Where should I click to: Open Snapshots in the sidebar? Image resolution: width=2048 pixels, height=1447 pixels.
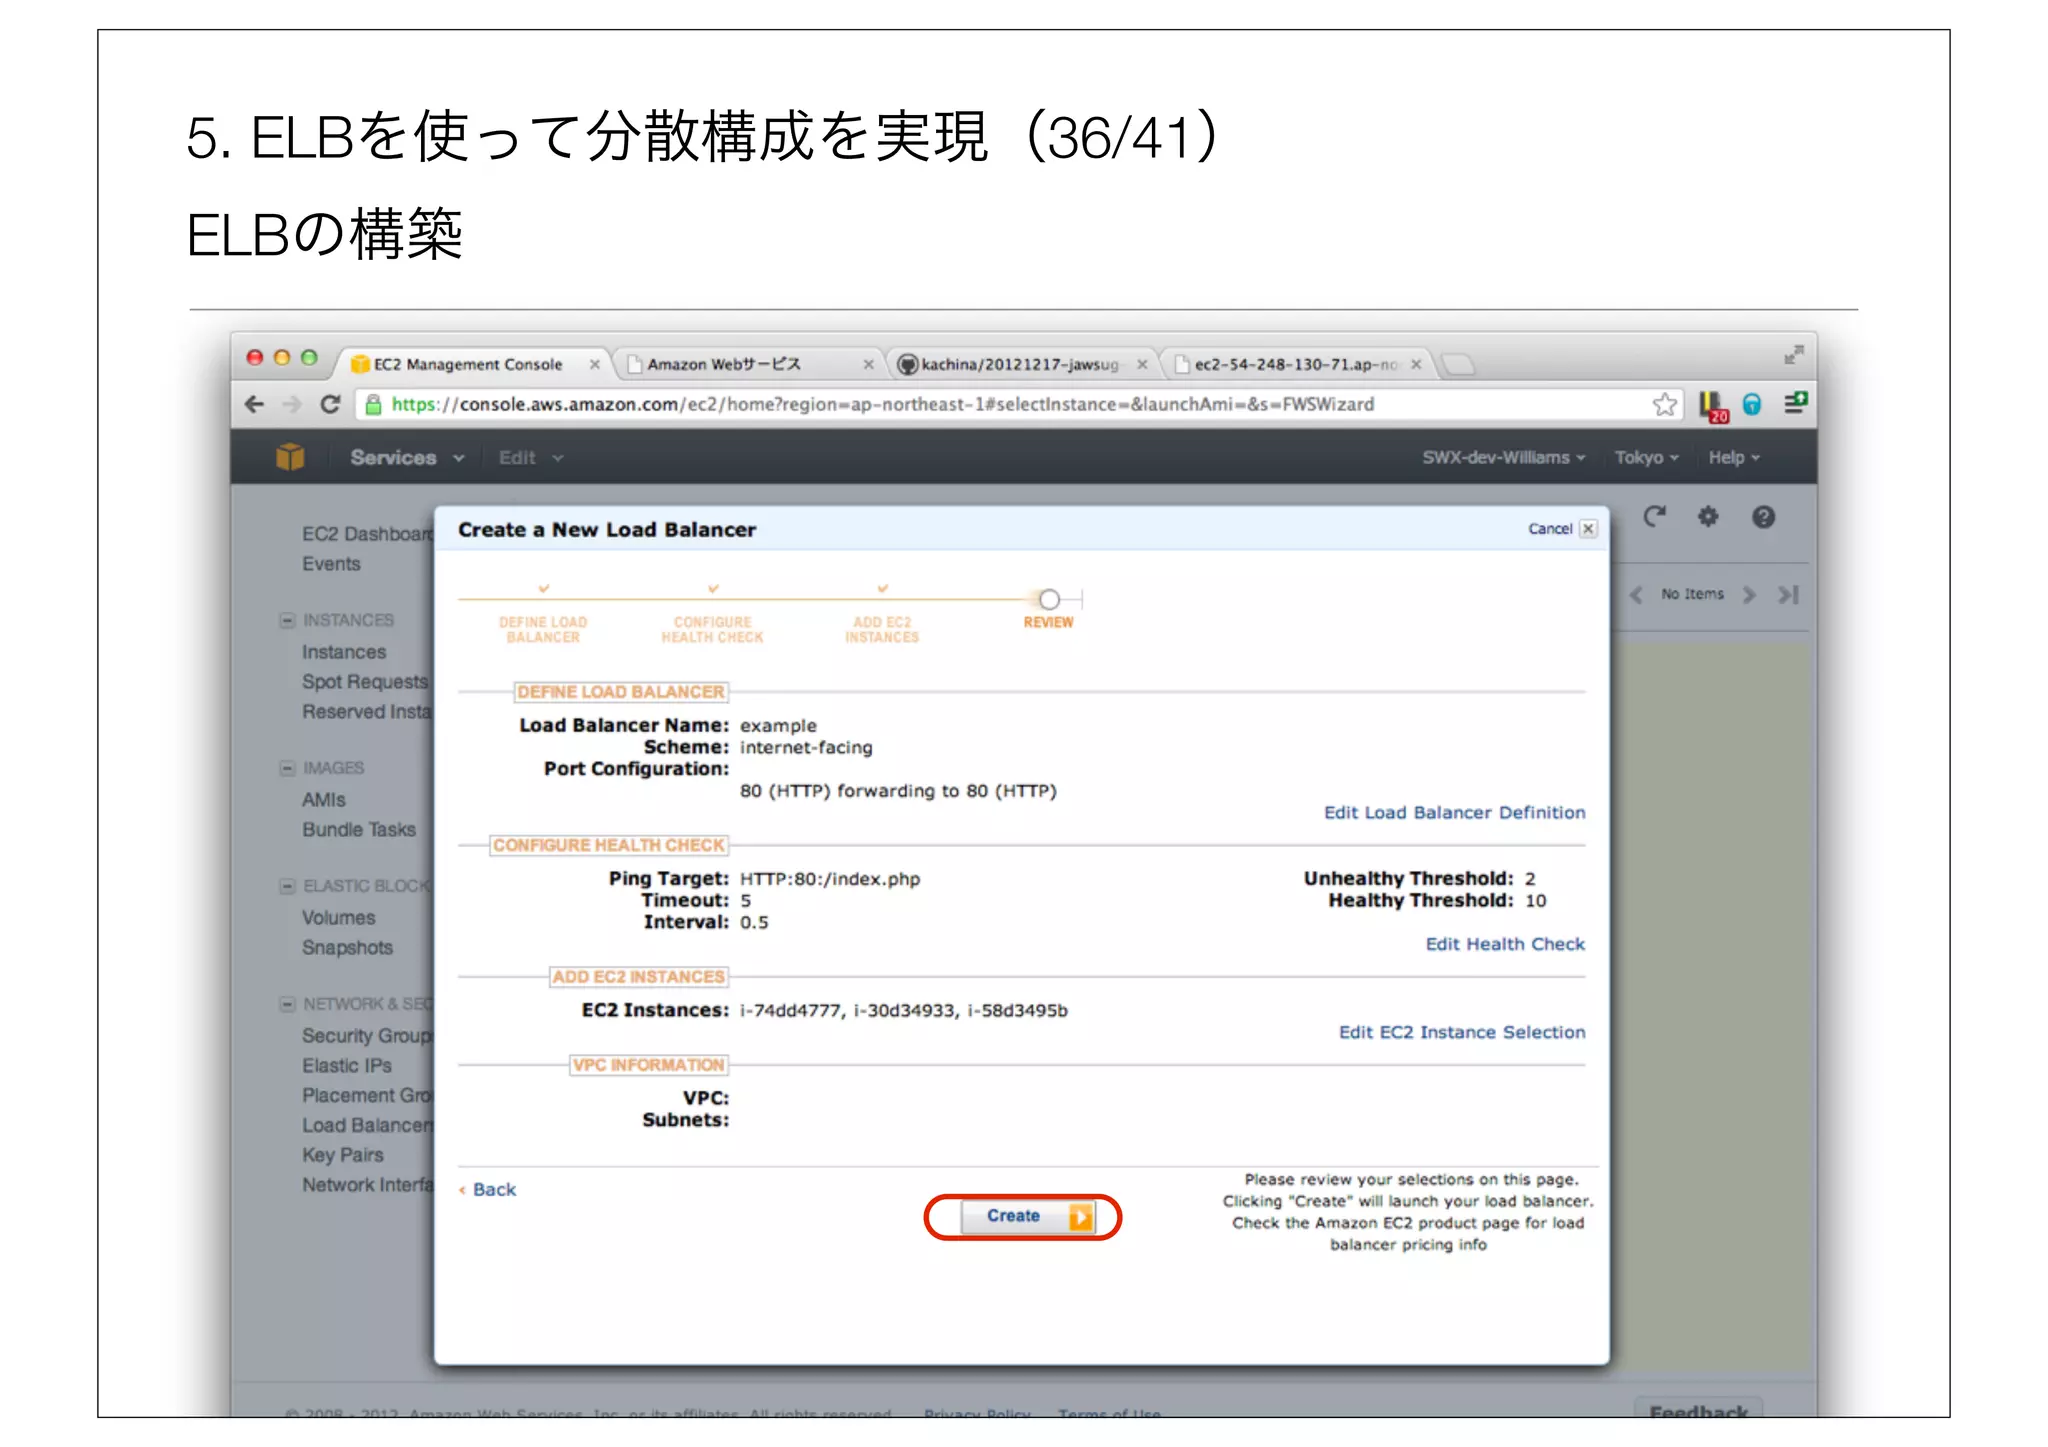[x=347, y=948]
